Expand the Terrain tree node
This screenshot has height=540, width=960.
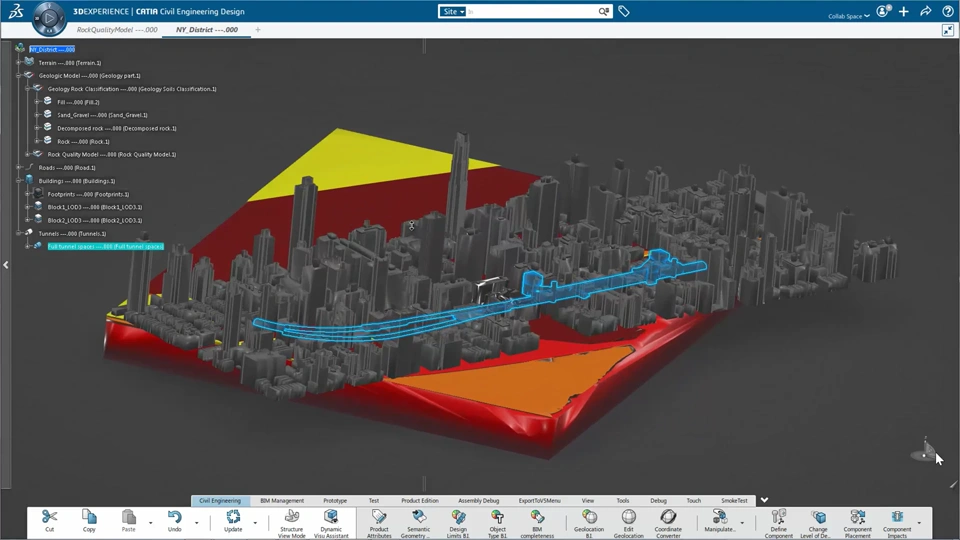(x=19, y=62)
